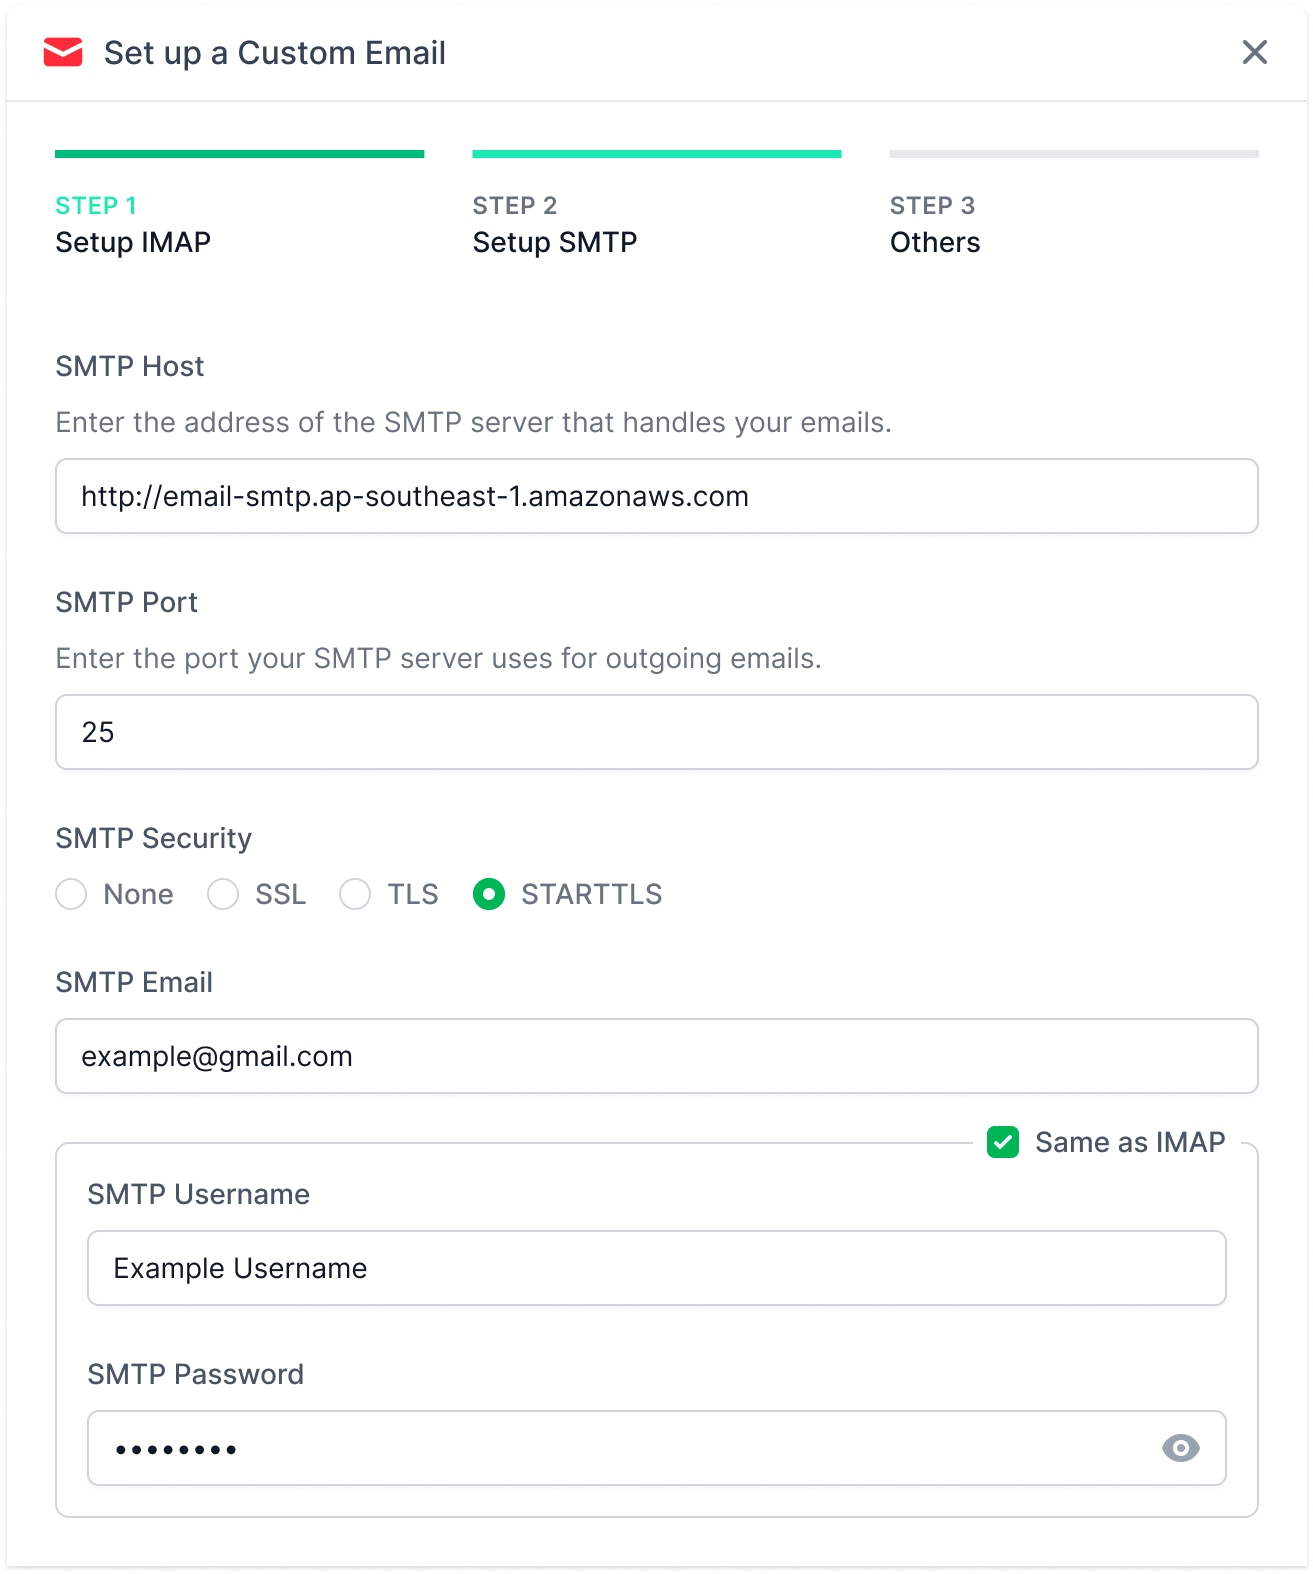Select the STARTTLS radio button

click(489, 894)
